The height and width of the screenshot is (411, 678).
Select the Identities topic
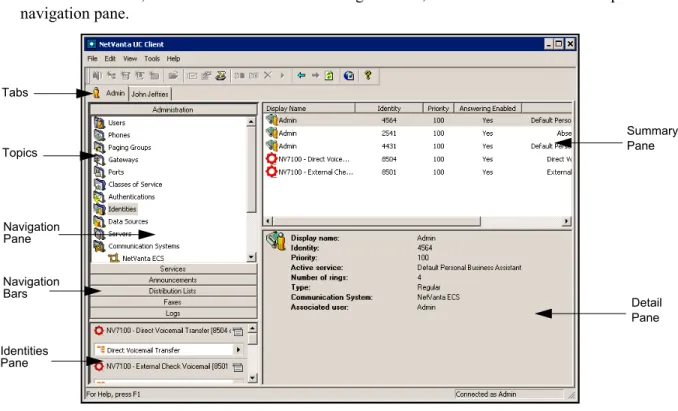pyautogui.click(x=122, y=209)
